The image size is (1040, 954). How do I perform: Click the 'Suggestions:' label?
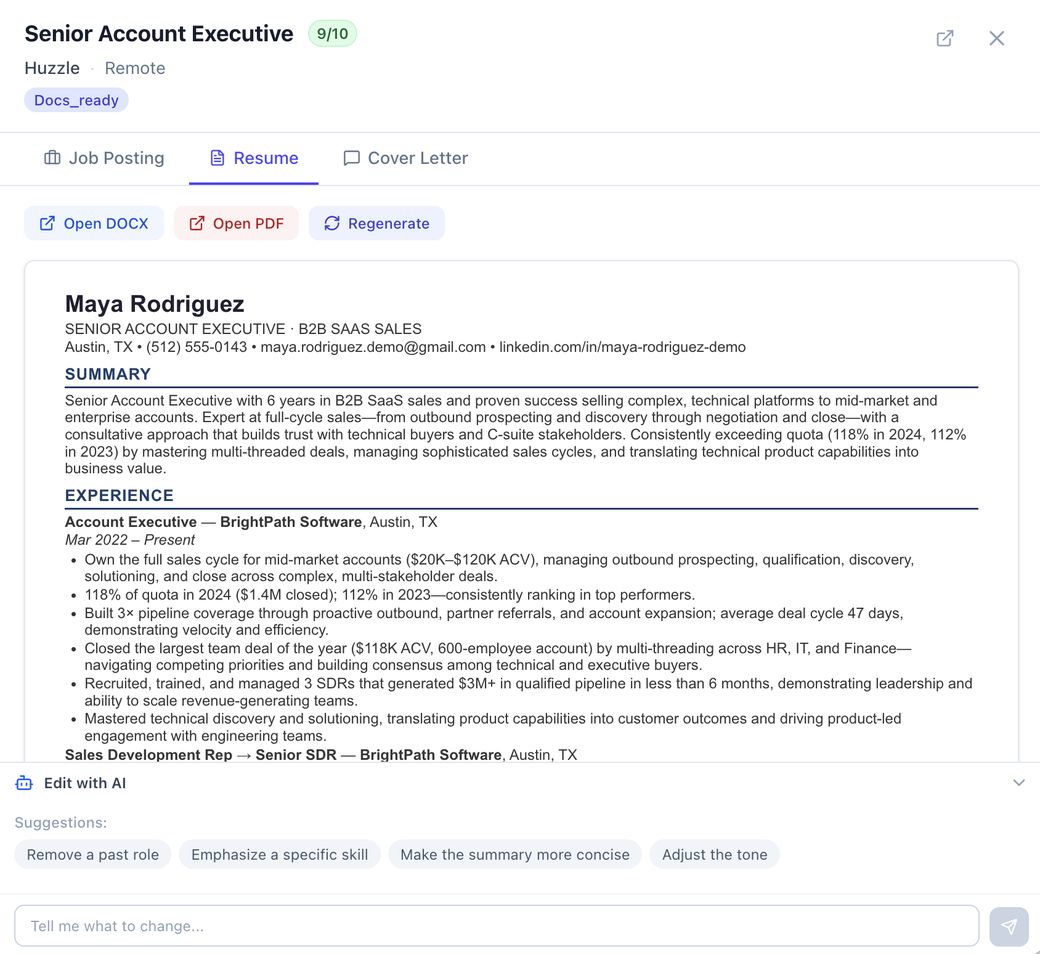[60, 823]
